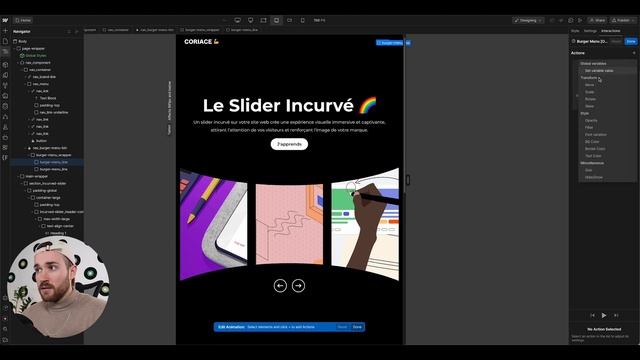Switch to the Settings tab
This screenshot has height=360, width=640.
click(590, 31)
